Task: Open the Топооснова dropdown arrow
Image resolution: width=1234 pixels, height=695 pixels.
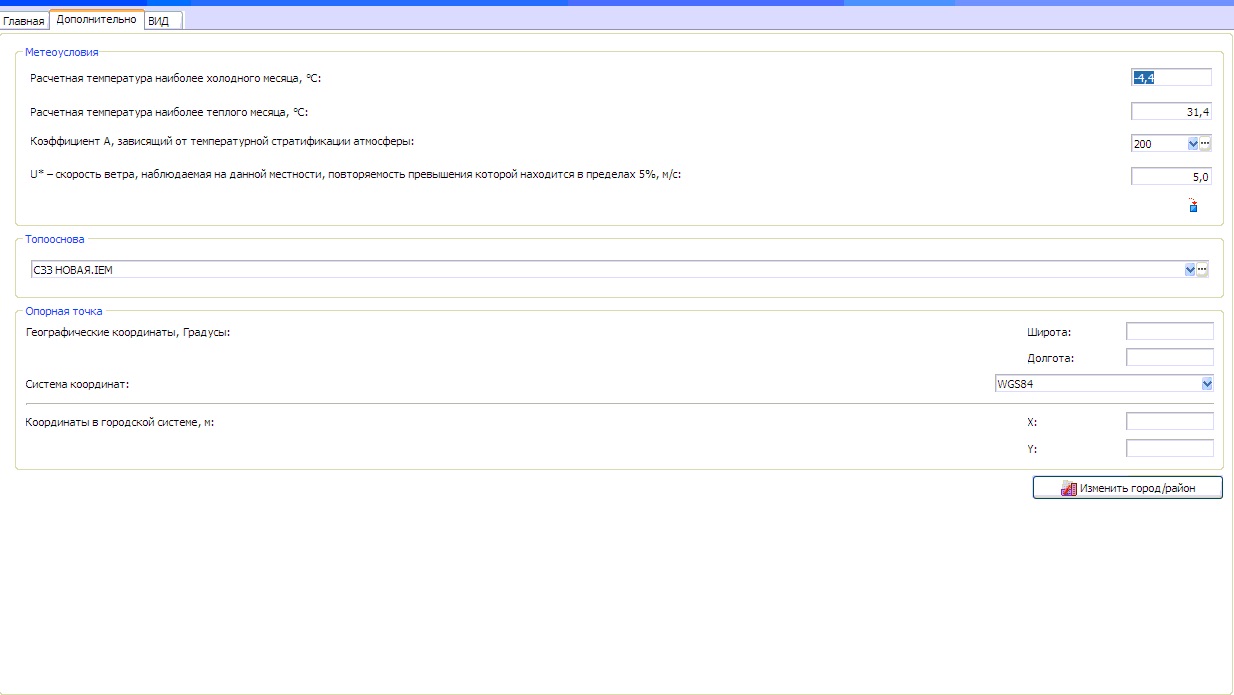Action: tap(1189, 269)
